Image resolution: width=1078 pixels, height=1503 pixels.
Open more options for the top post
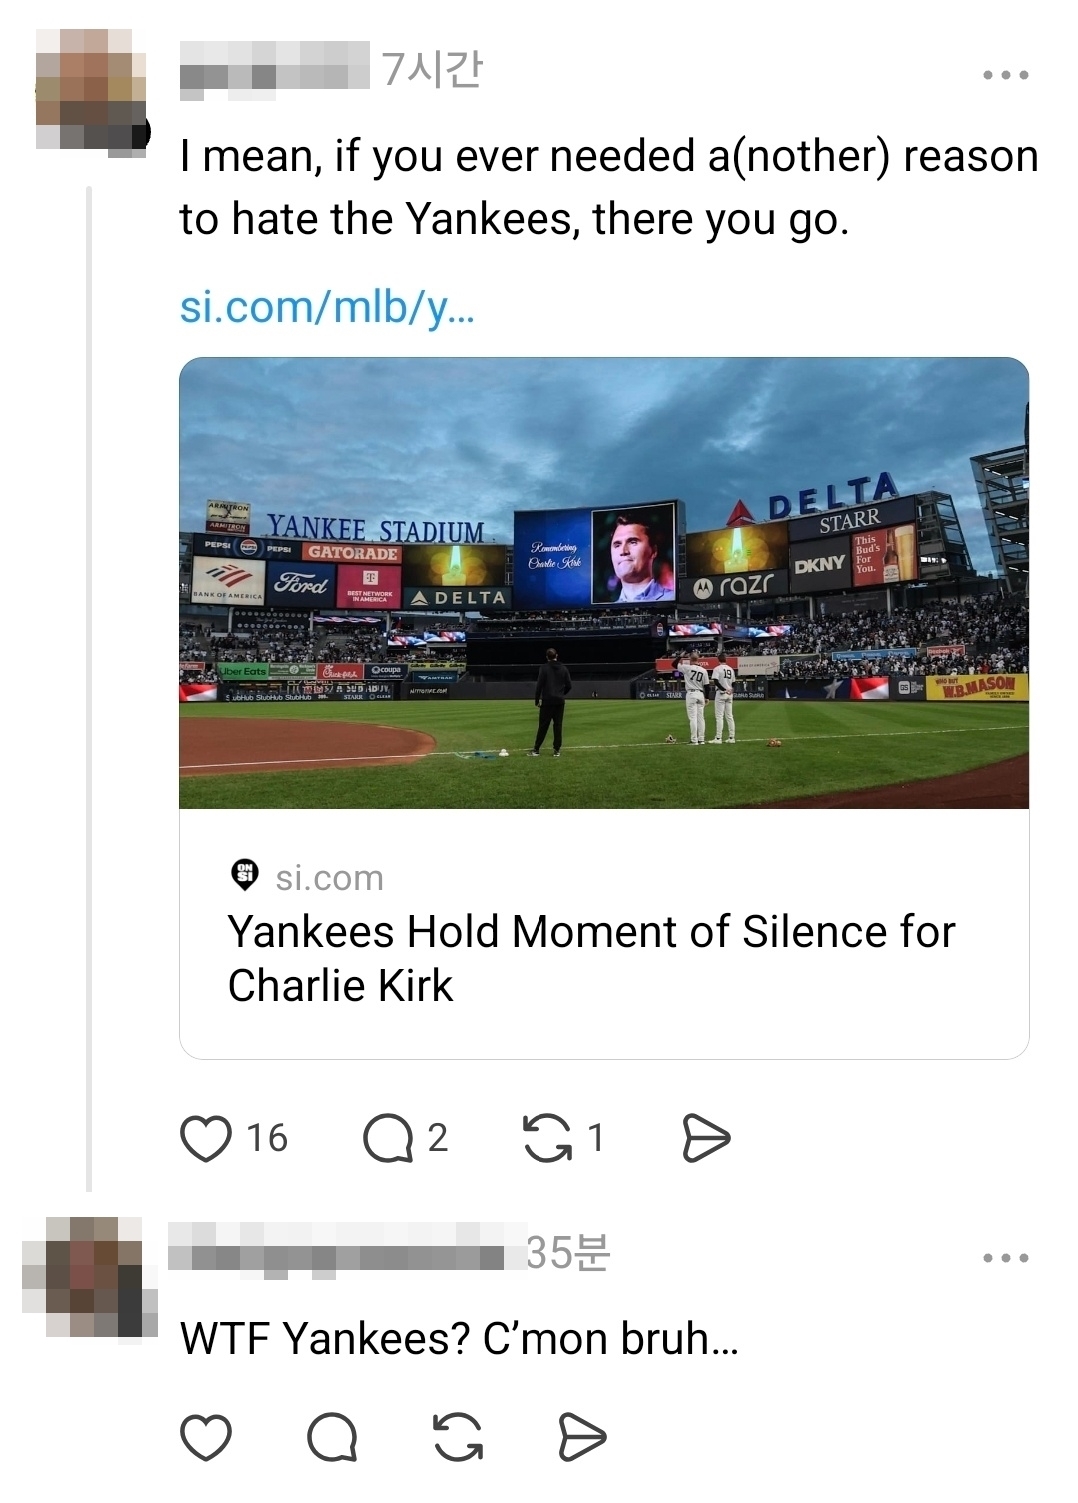pyautogui.click(x=1005, y=75)
